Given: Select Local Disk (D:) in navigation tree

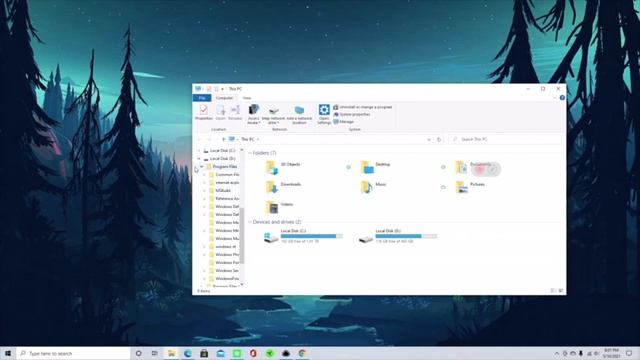Looking at the screenshot, I should 222,158.
